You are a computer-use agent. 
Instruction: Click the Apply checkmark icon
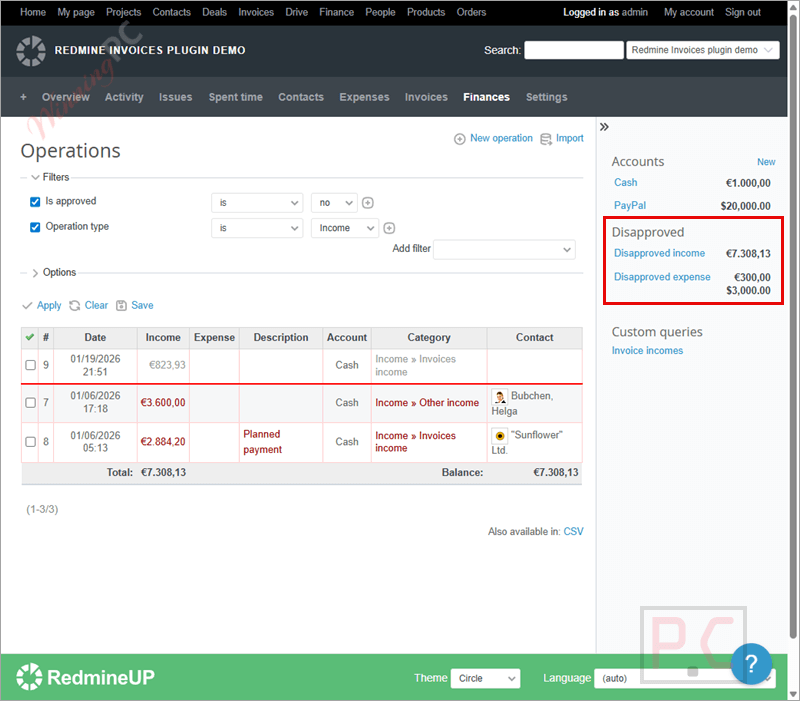[x=27, y=306]
